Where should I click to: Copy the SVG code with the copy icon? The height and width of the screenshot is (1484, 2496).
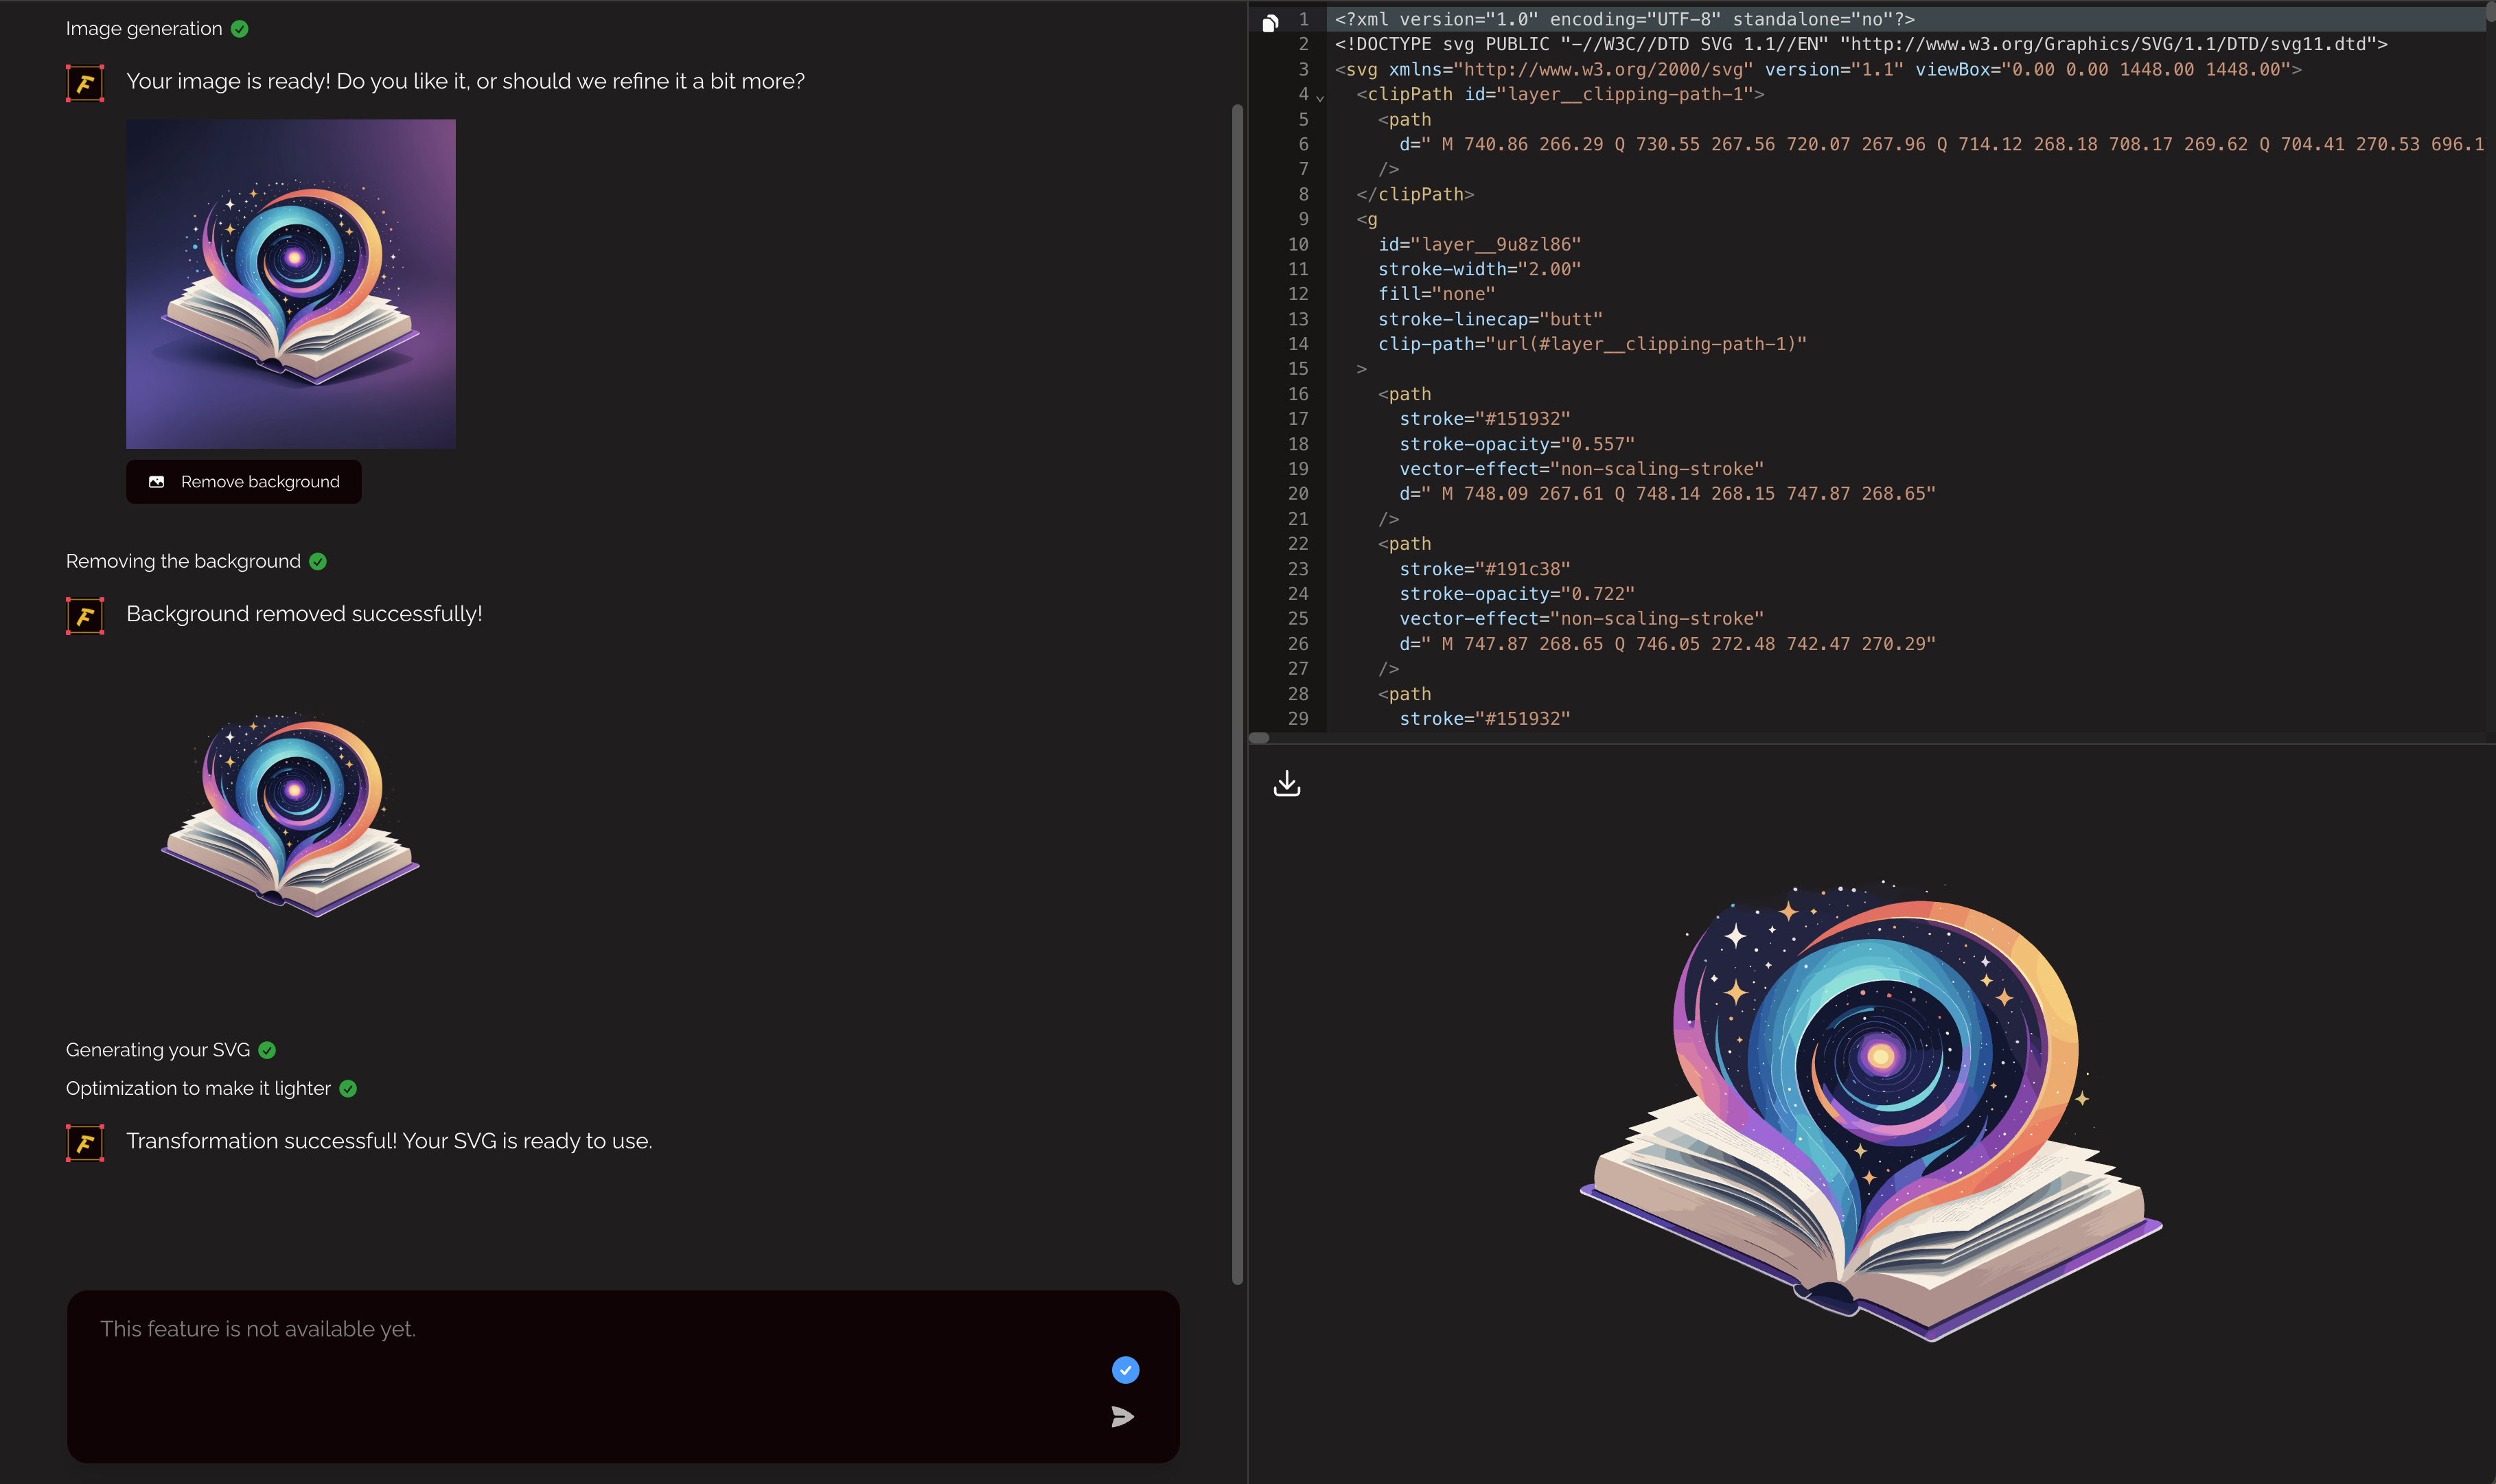tap(1270, 22)
